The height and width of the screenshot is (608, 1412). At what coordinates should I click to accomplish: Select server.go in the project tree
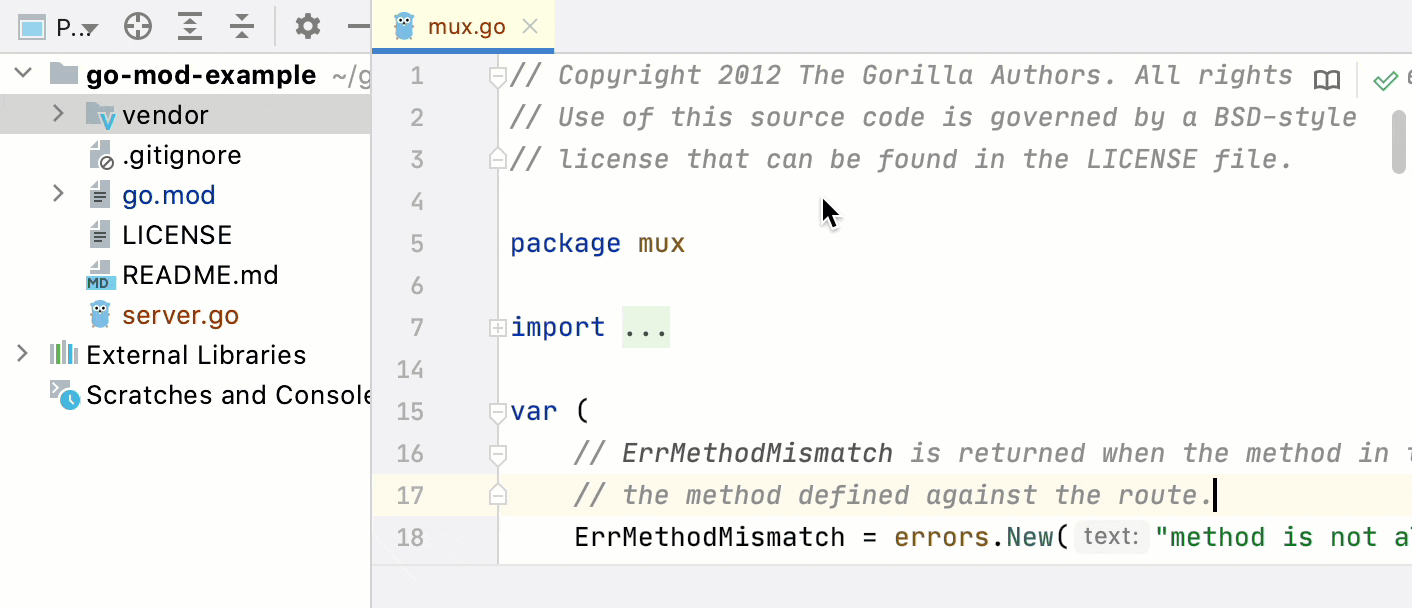click(x=180, y=315)
